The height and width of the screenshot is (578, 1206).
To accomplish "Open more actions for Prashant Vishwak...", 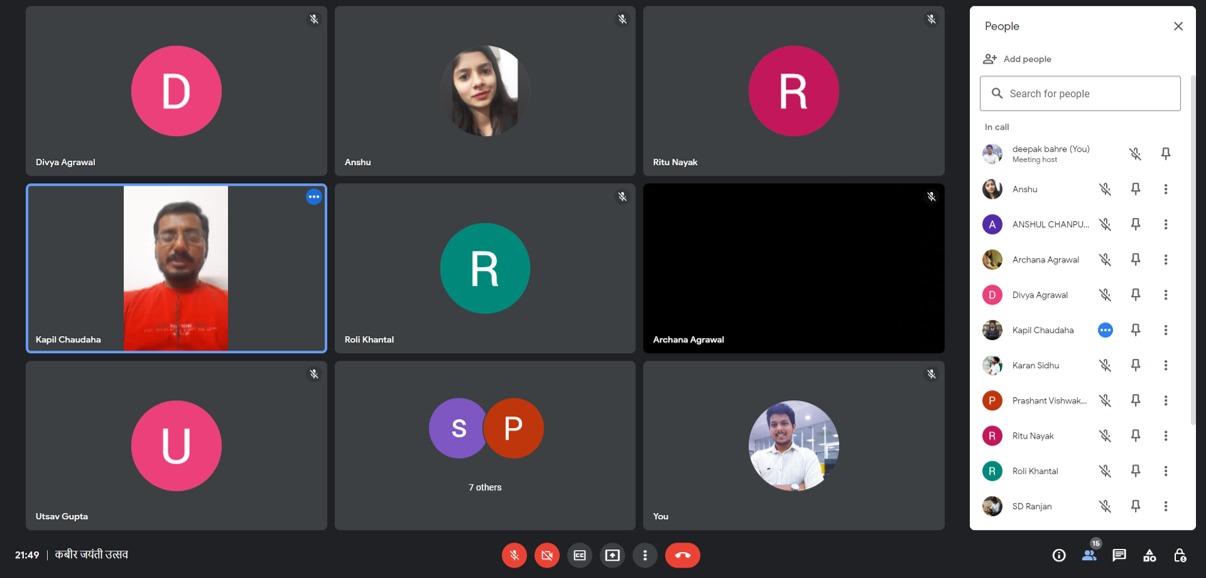I will pyautogui.click(x=1166, y=400).
